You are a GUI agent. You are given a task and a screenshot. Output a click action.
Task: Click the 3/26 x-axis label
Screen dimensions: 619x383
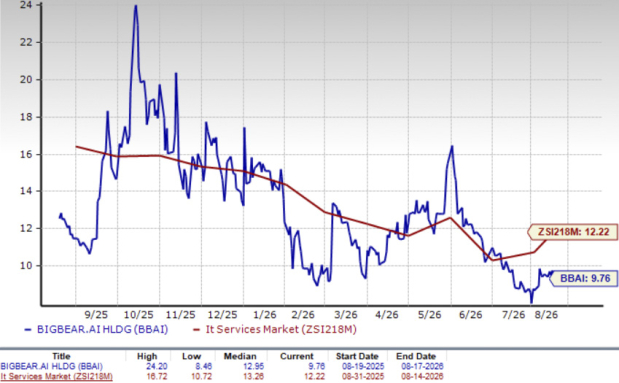click(345, 315)
